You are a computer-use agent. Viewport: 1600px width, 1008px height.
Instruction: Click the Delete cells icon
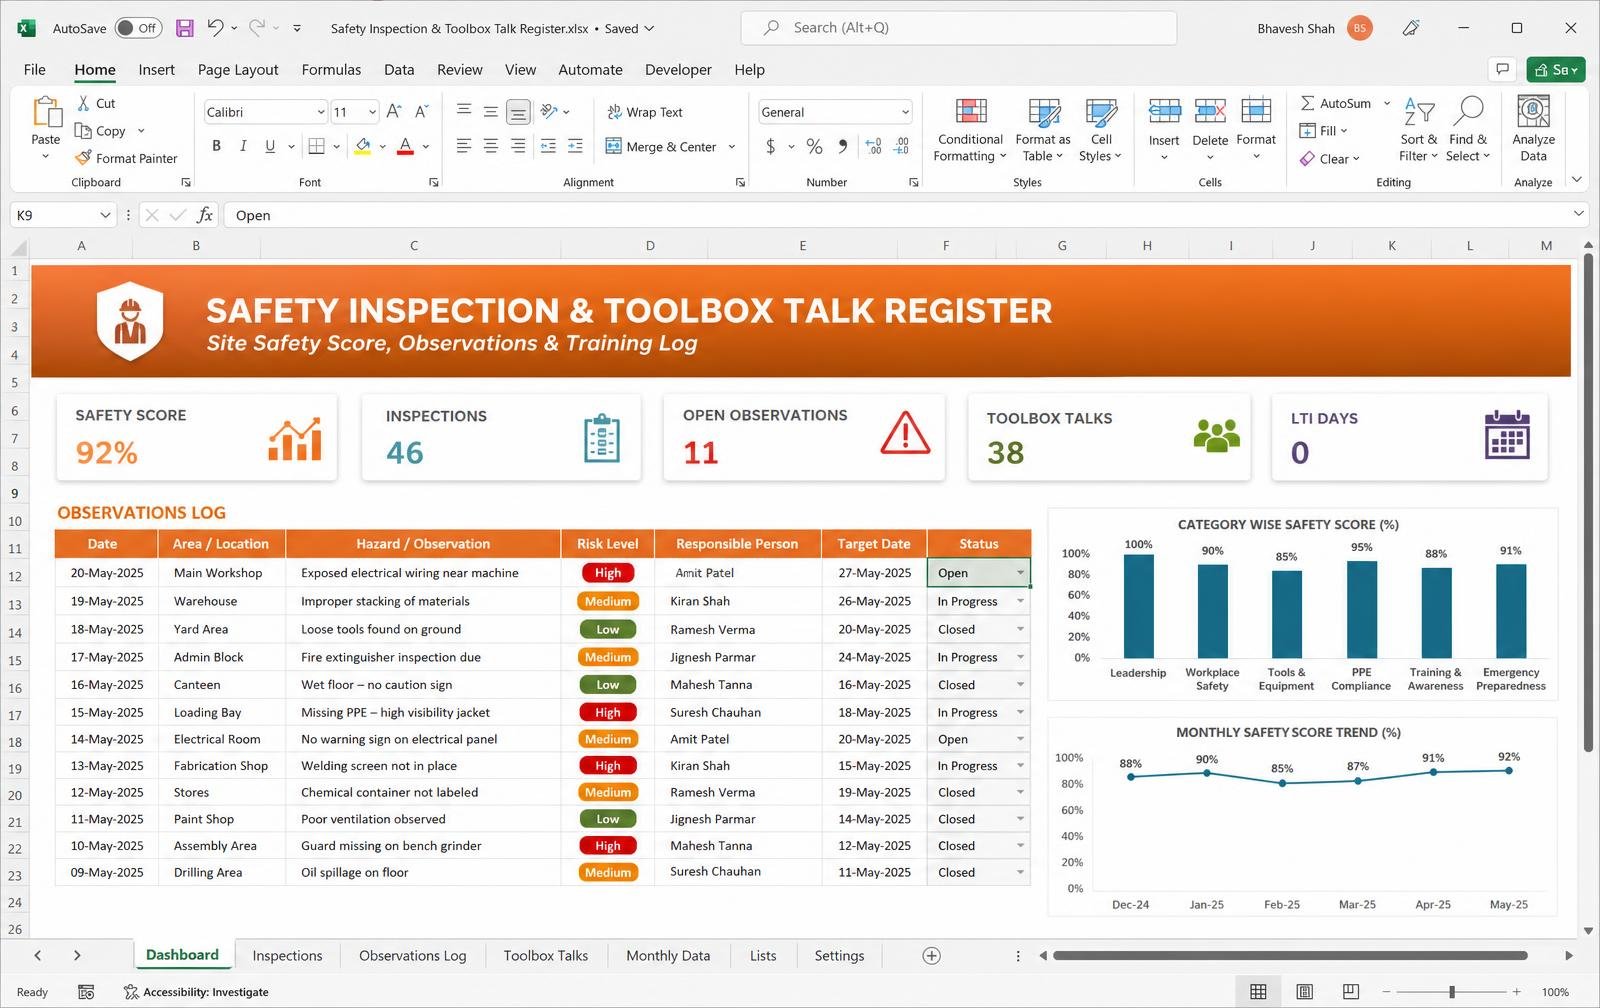[x=1210, y=111]
